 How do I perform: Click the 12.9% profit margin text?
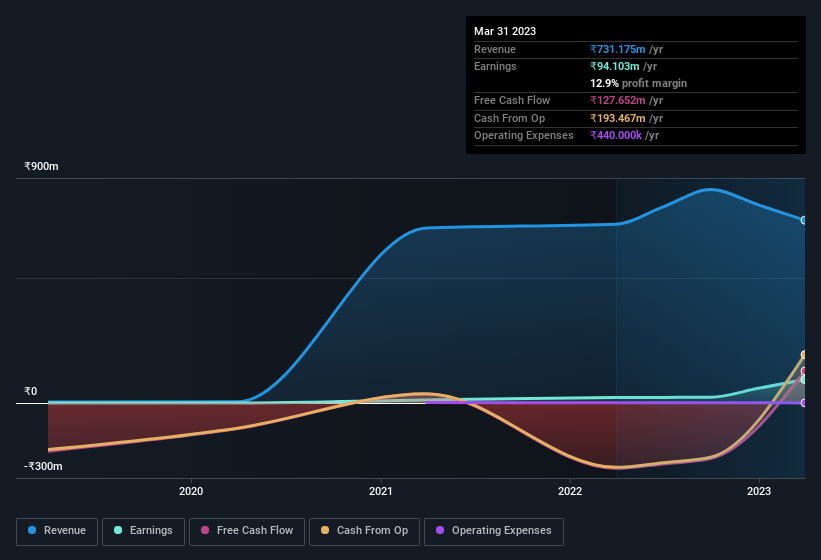[x=638, y=83]
